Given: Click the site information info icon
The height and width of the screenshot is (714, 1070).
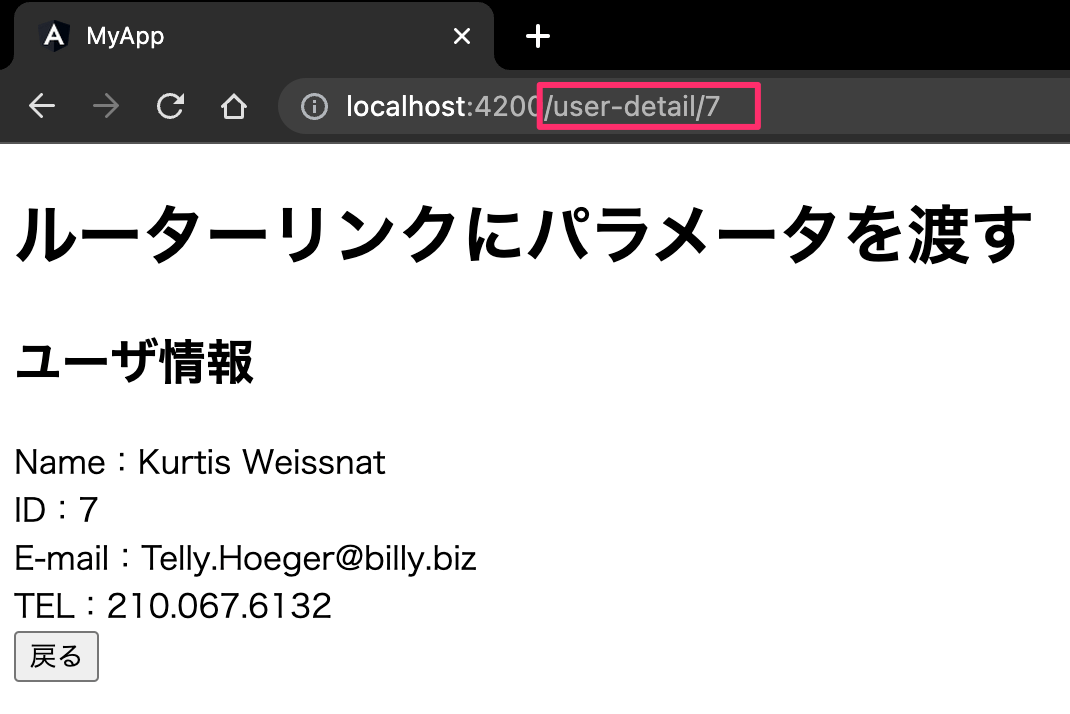Looking at the screenshot, I should [313, 106].
